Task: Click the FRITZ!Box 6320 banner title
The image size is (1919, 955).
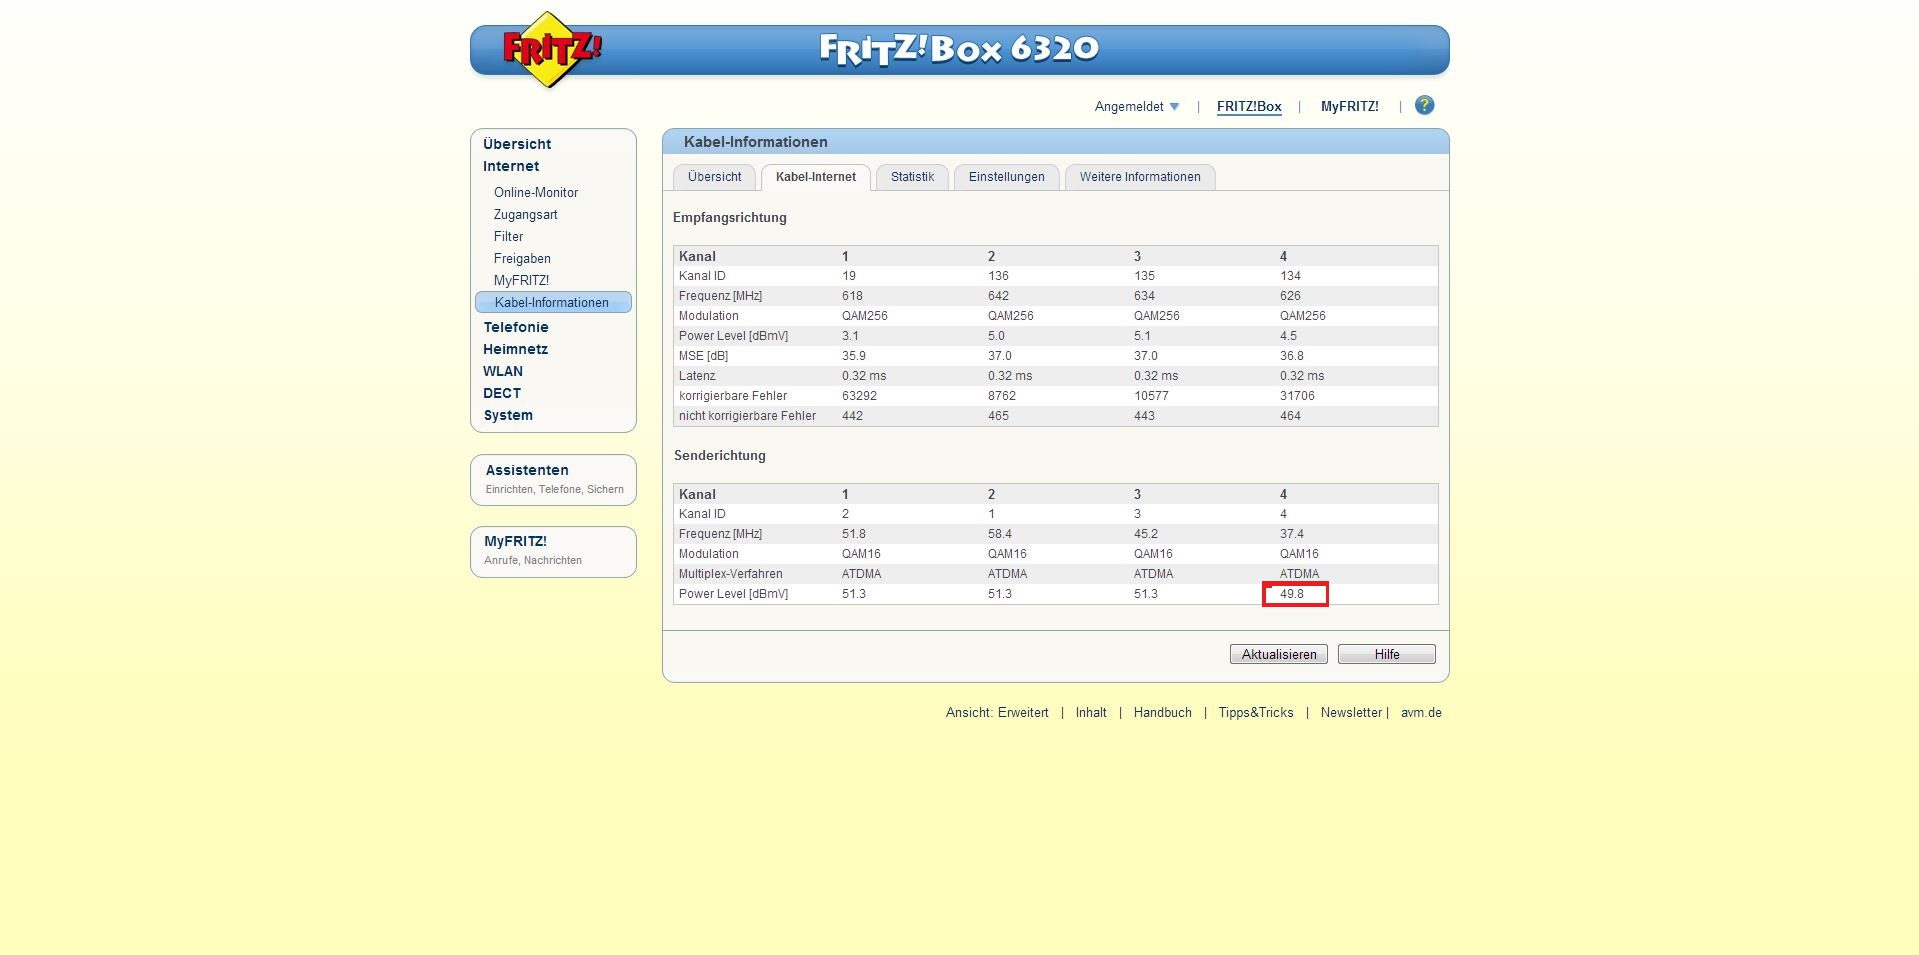Action: click(x=959, y=48)
